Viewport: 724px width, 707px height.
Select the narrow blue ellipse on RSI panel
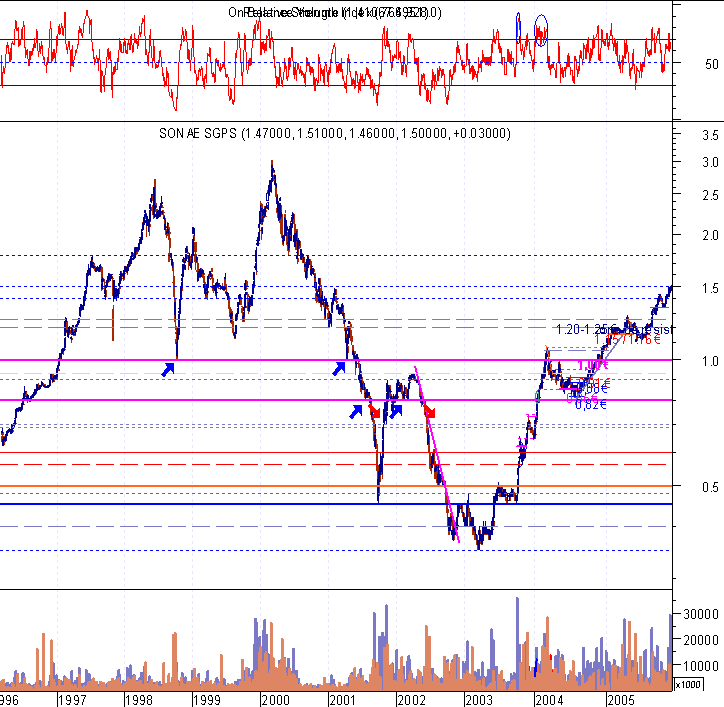(518, 28)
